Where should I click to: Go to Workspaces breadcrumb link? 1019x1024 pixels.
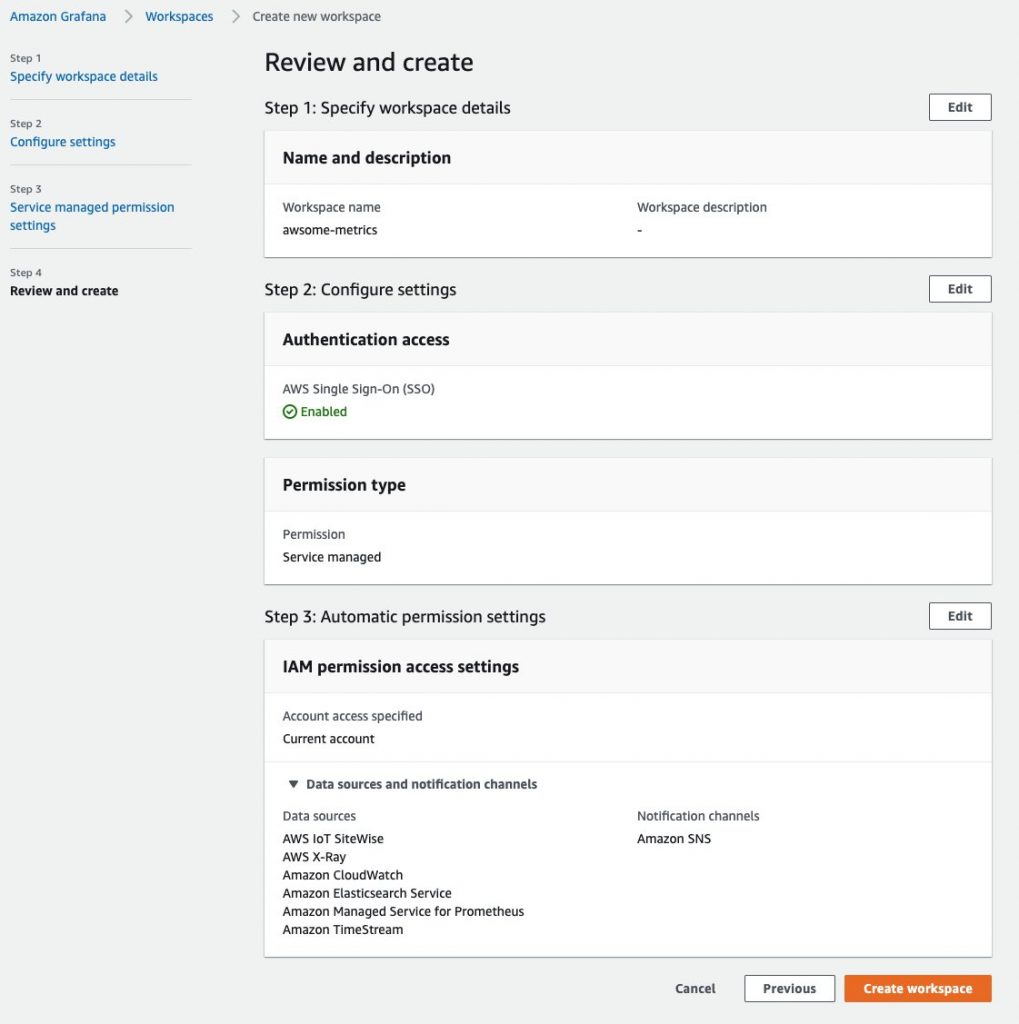point(179,16)
